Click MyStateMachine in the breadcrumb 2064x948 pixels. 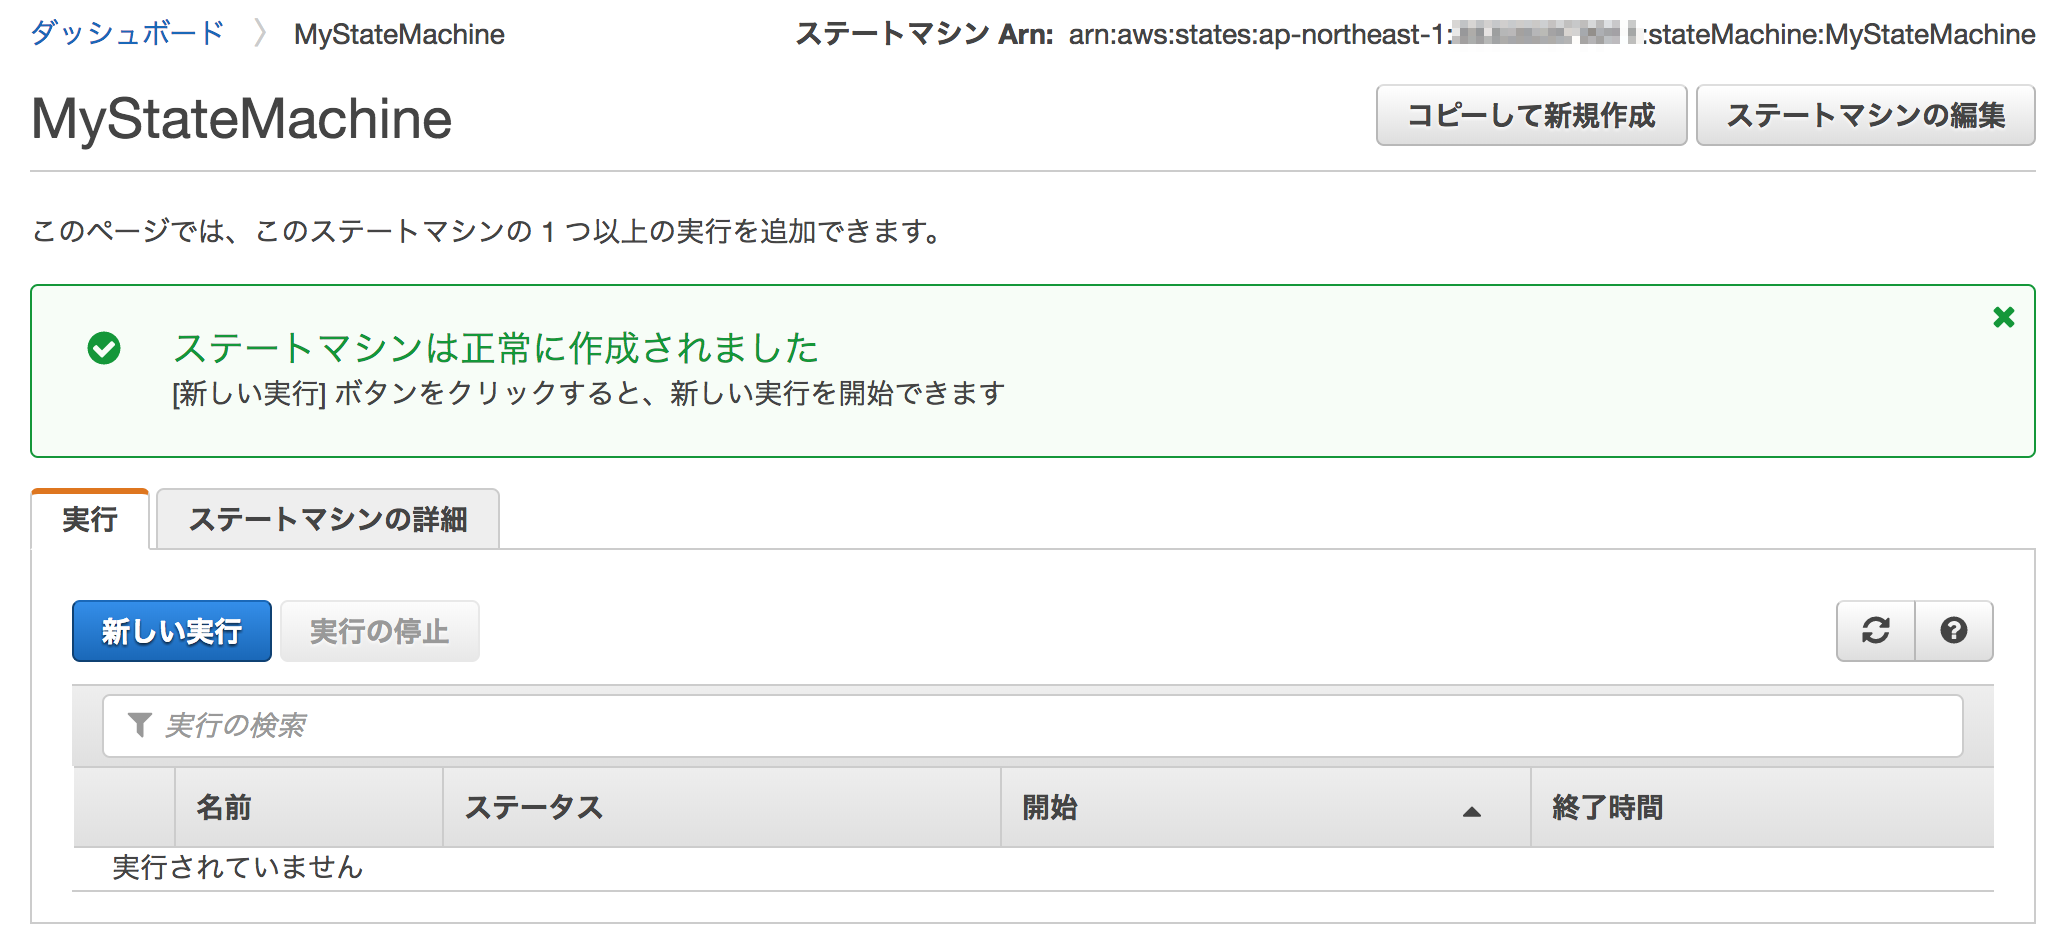coord(399,35)
